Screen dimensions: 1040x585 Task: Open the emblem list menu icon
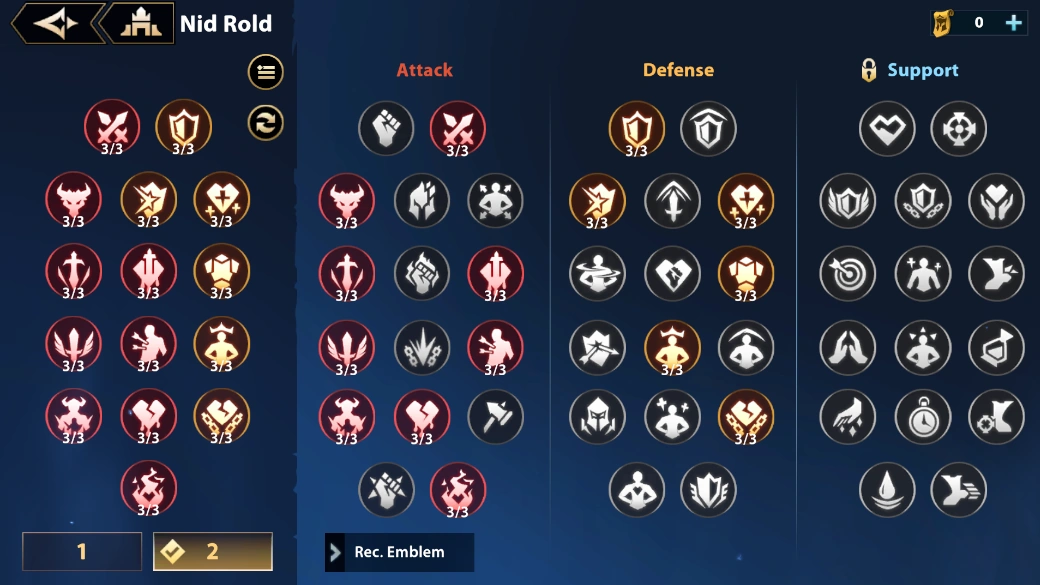click(x=266, y=72)
